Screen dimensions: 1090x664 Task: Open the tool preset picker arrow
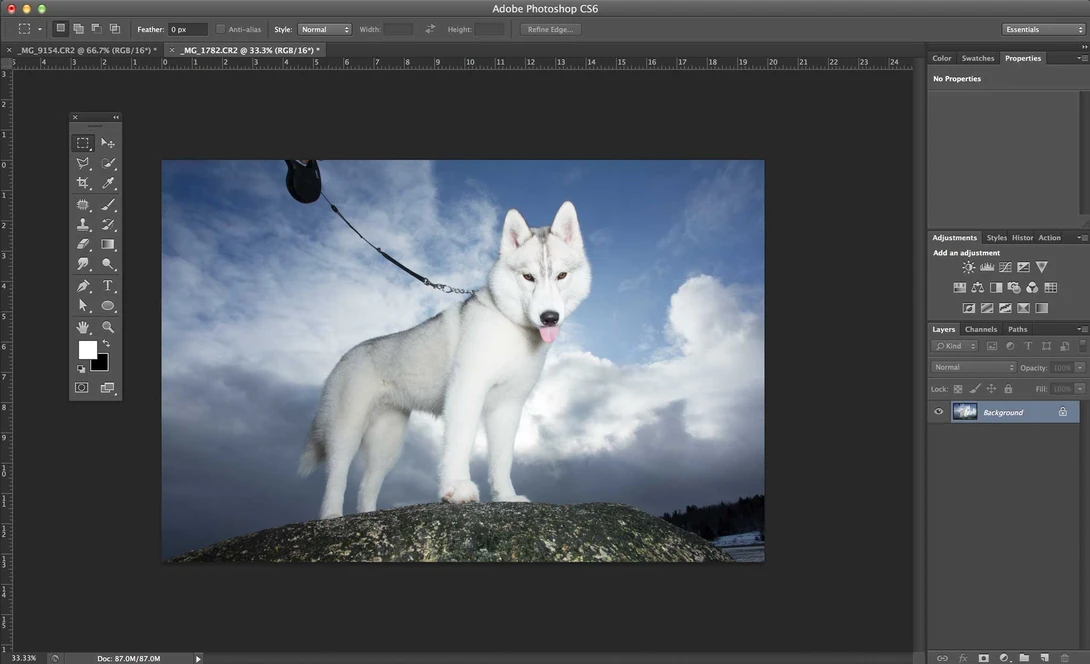[40, 29]
